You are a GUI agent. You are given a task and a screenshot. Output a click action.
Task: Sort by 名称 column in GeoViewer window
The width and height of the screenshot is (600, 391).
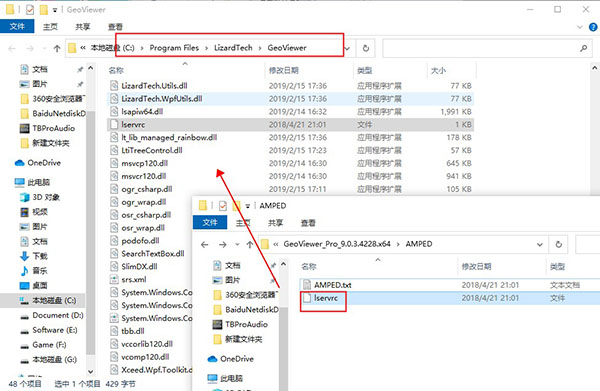[116, 70]
